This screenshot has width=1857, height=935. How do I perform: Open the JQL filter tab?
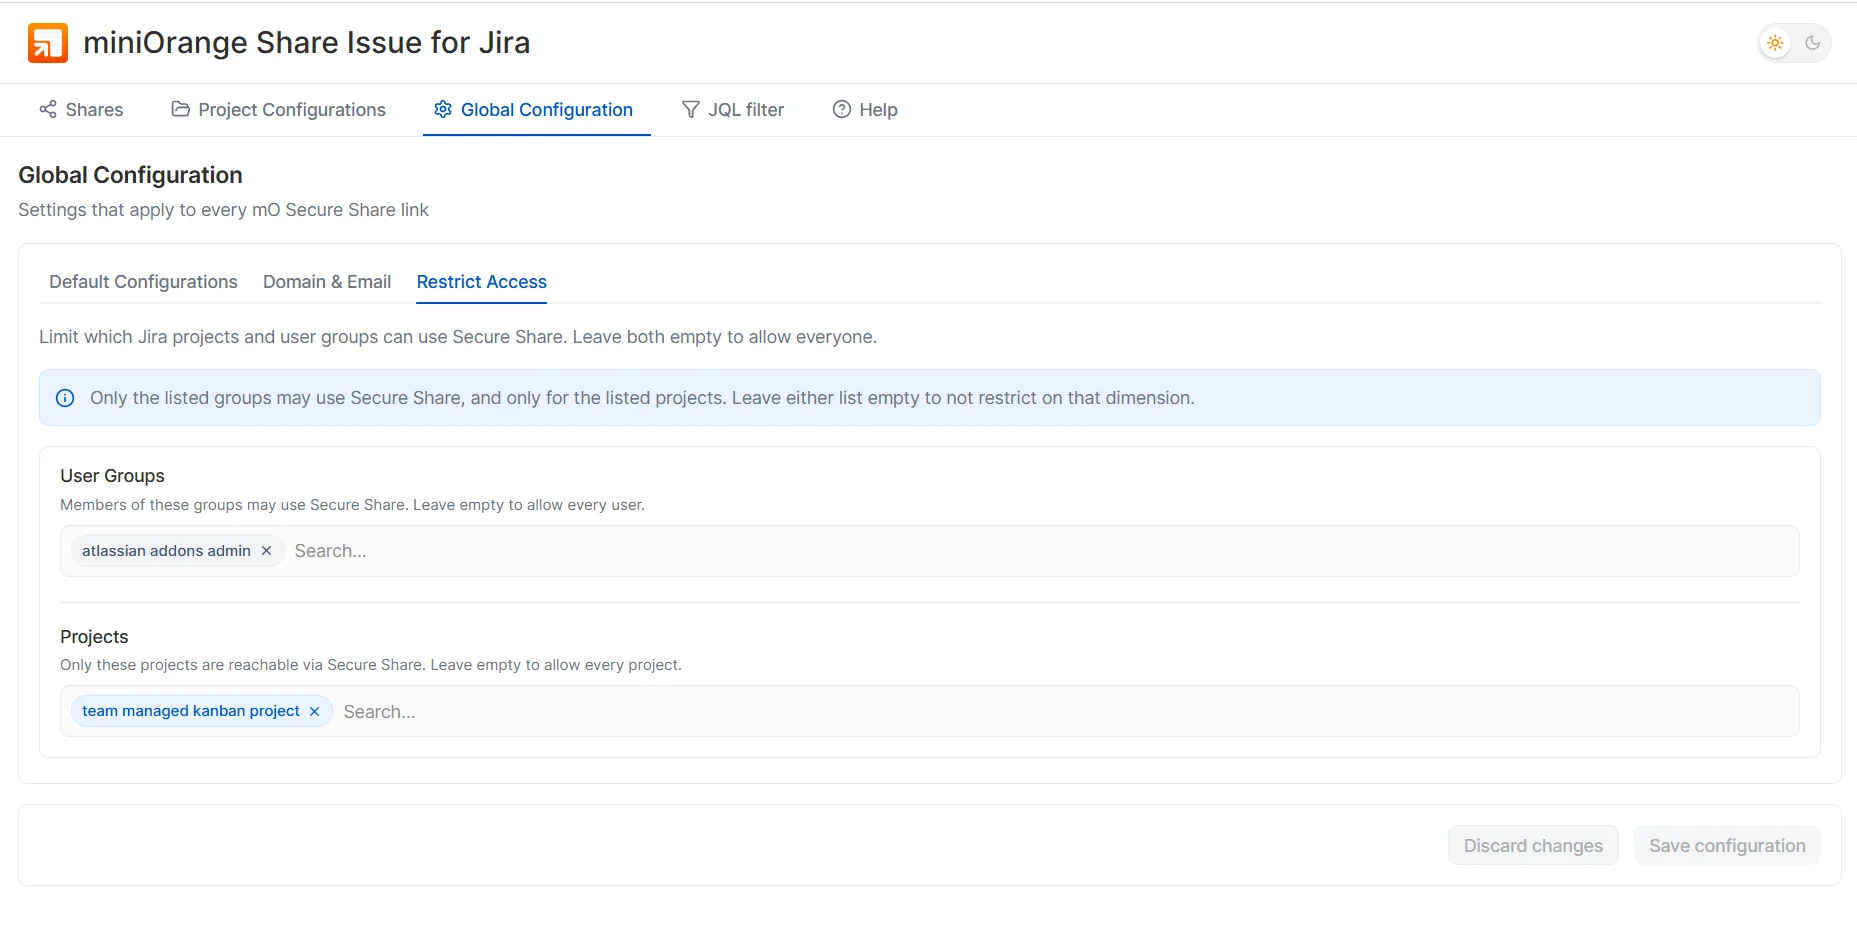(733, 110)
